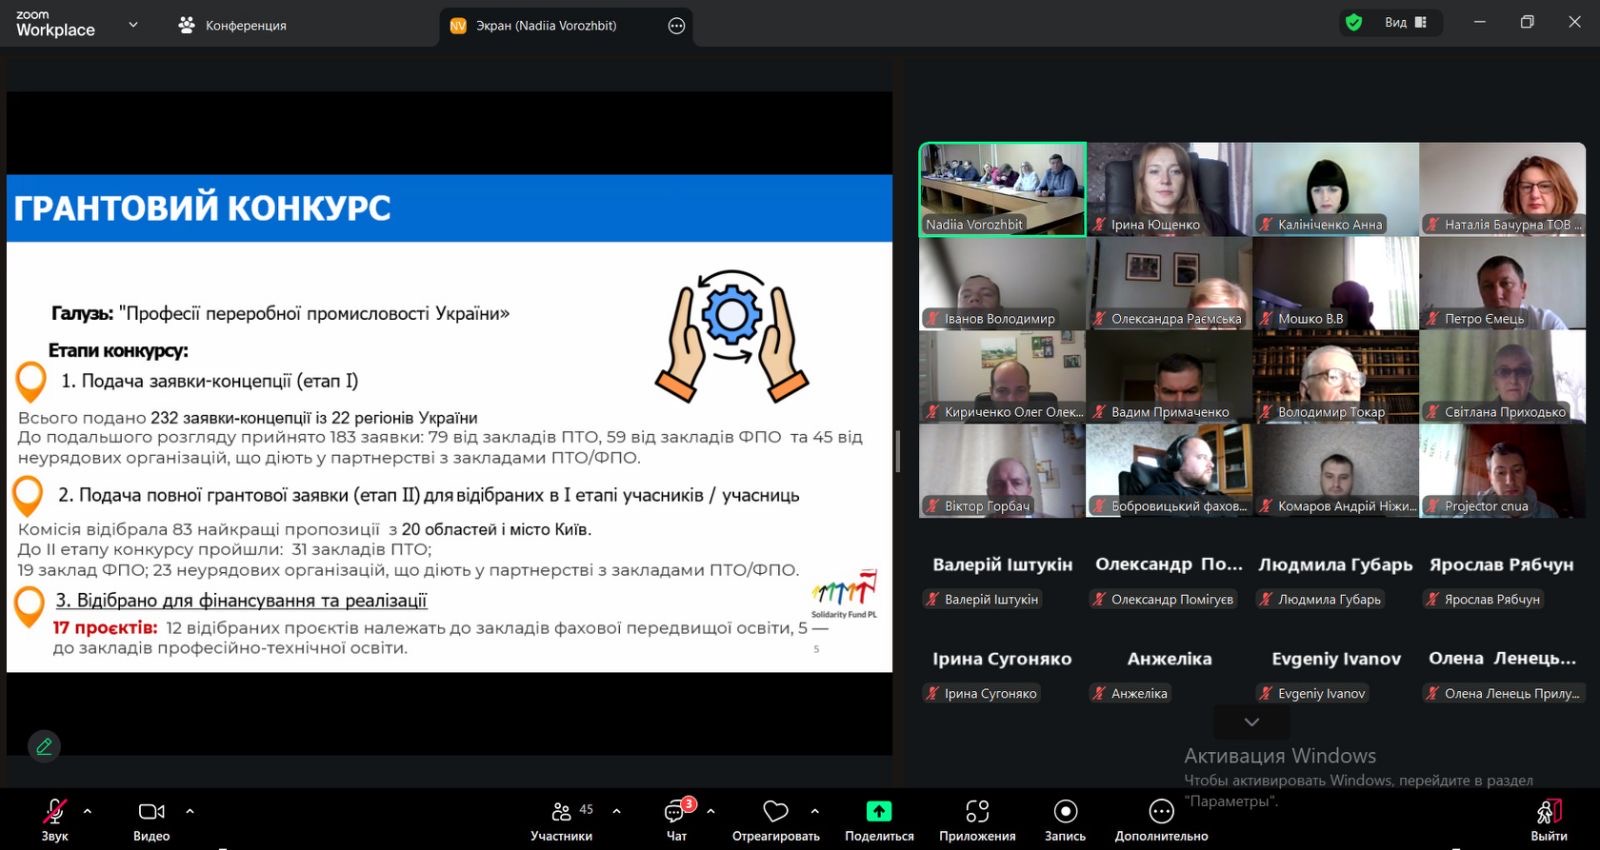This screenshot has width=1600, height=850.
Task: Click the green encryption shield icon
Action: 1354,23
